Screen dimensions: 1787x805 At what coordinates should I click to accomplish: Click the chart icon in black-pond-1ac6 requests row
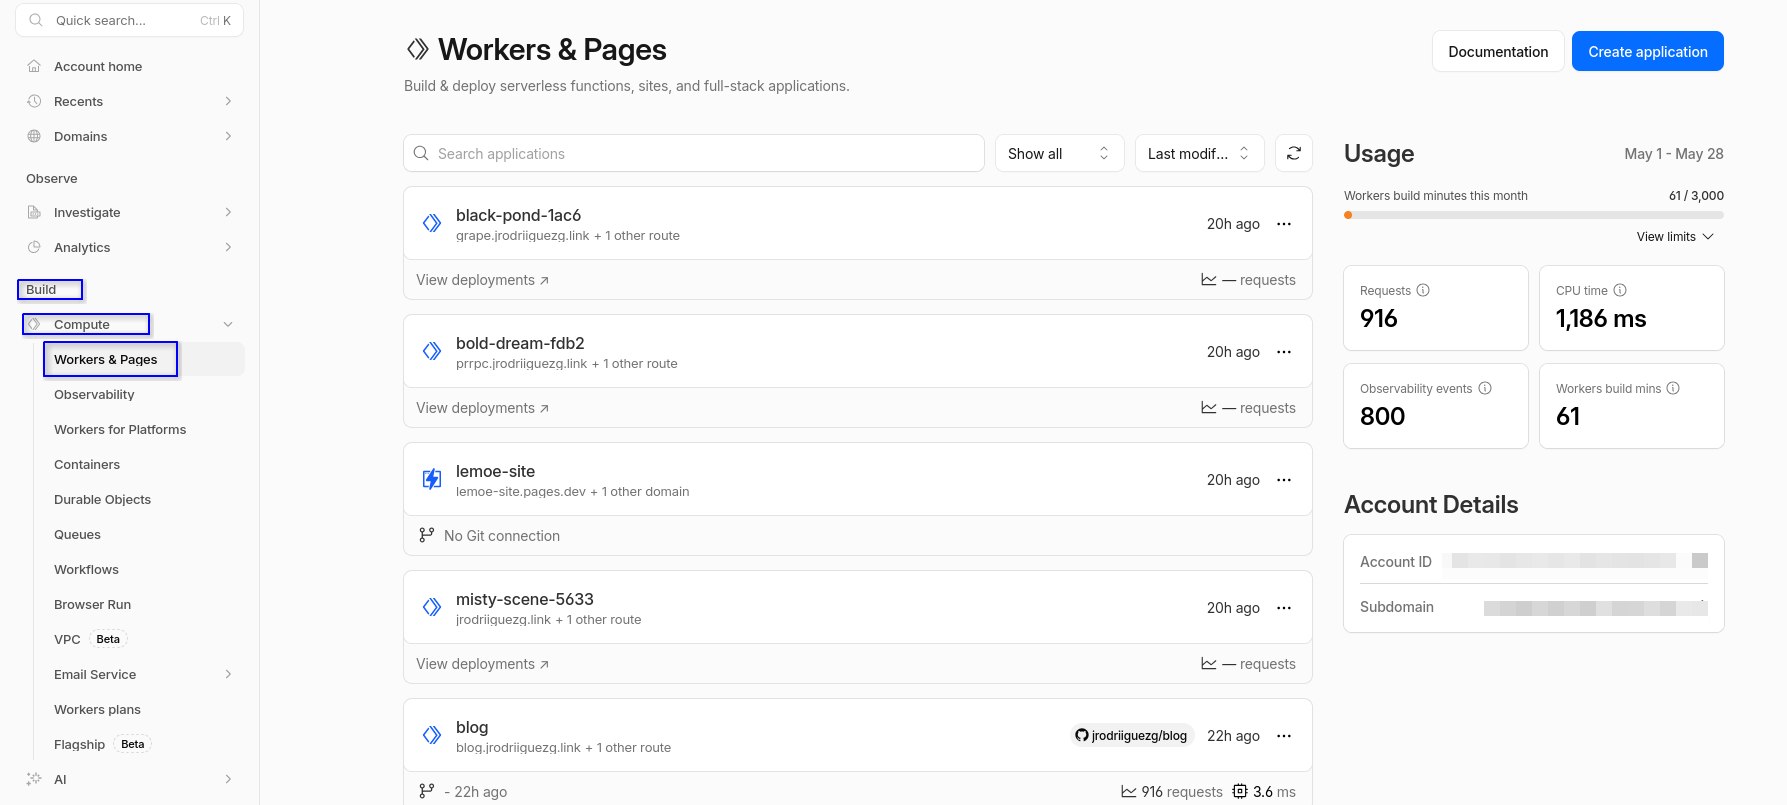pos(1209,280)
